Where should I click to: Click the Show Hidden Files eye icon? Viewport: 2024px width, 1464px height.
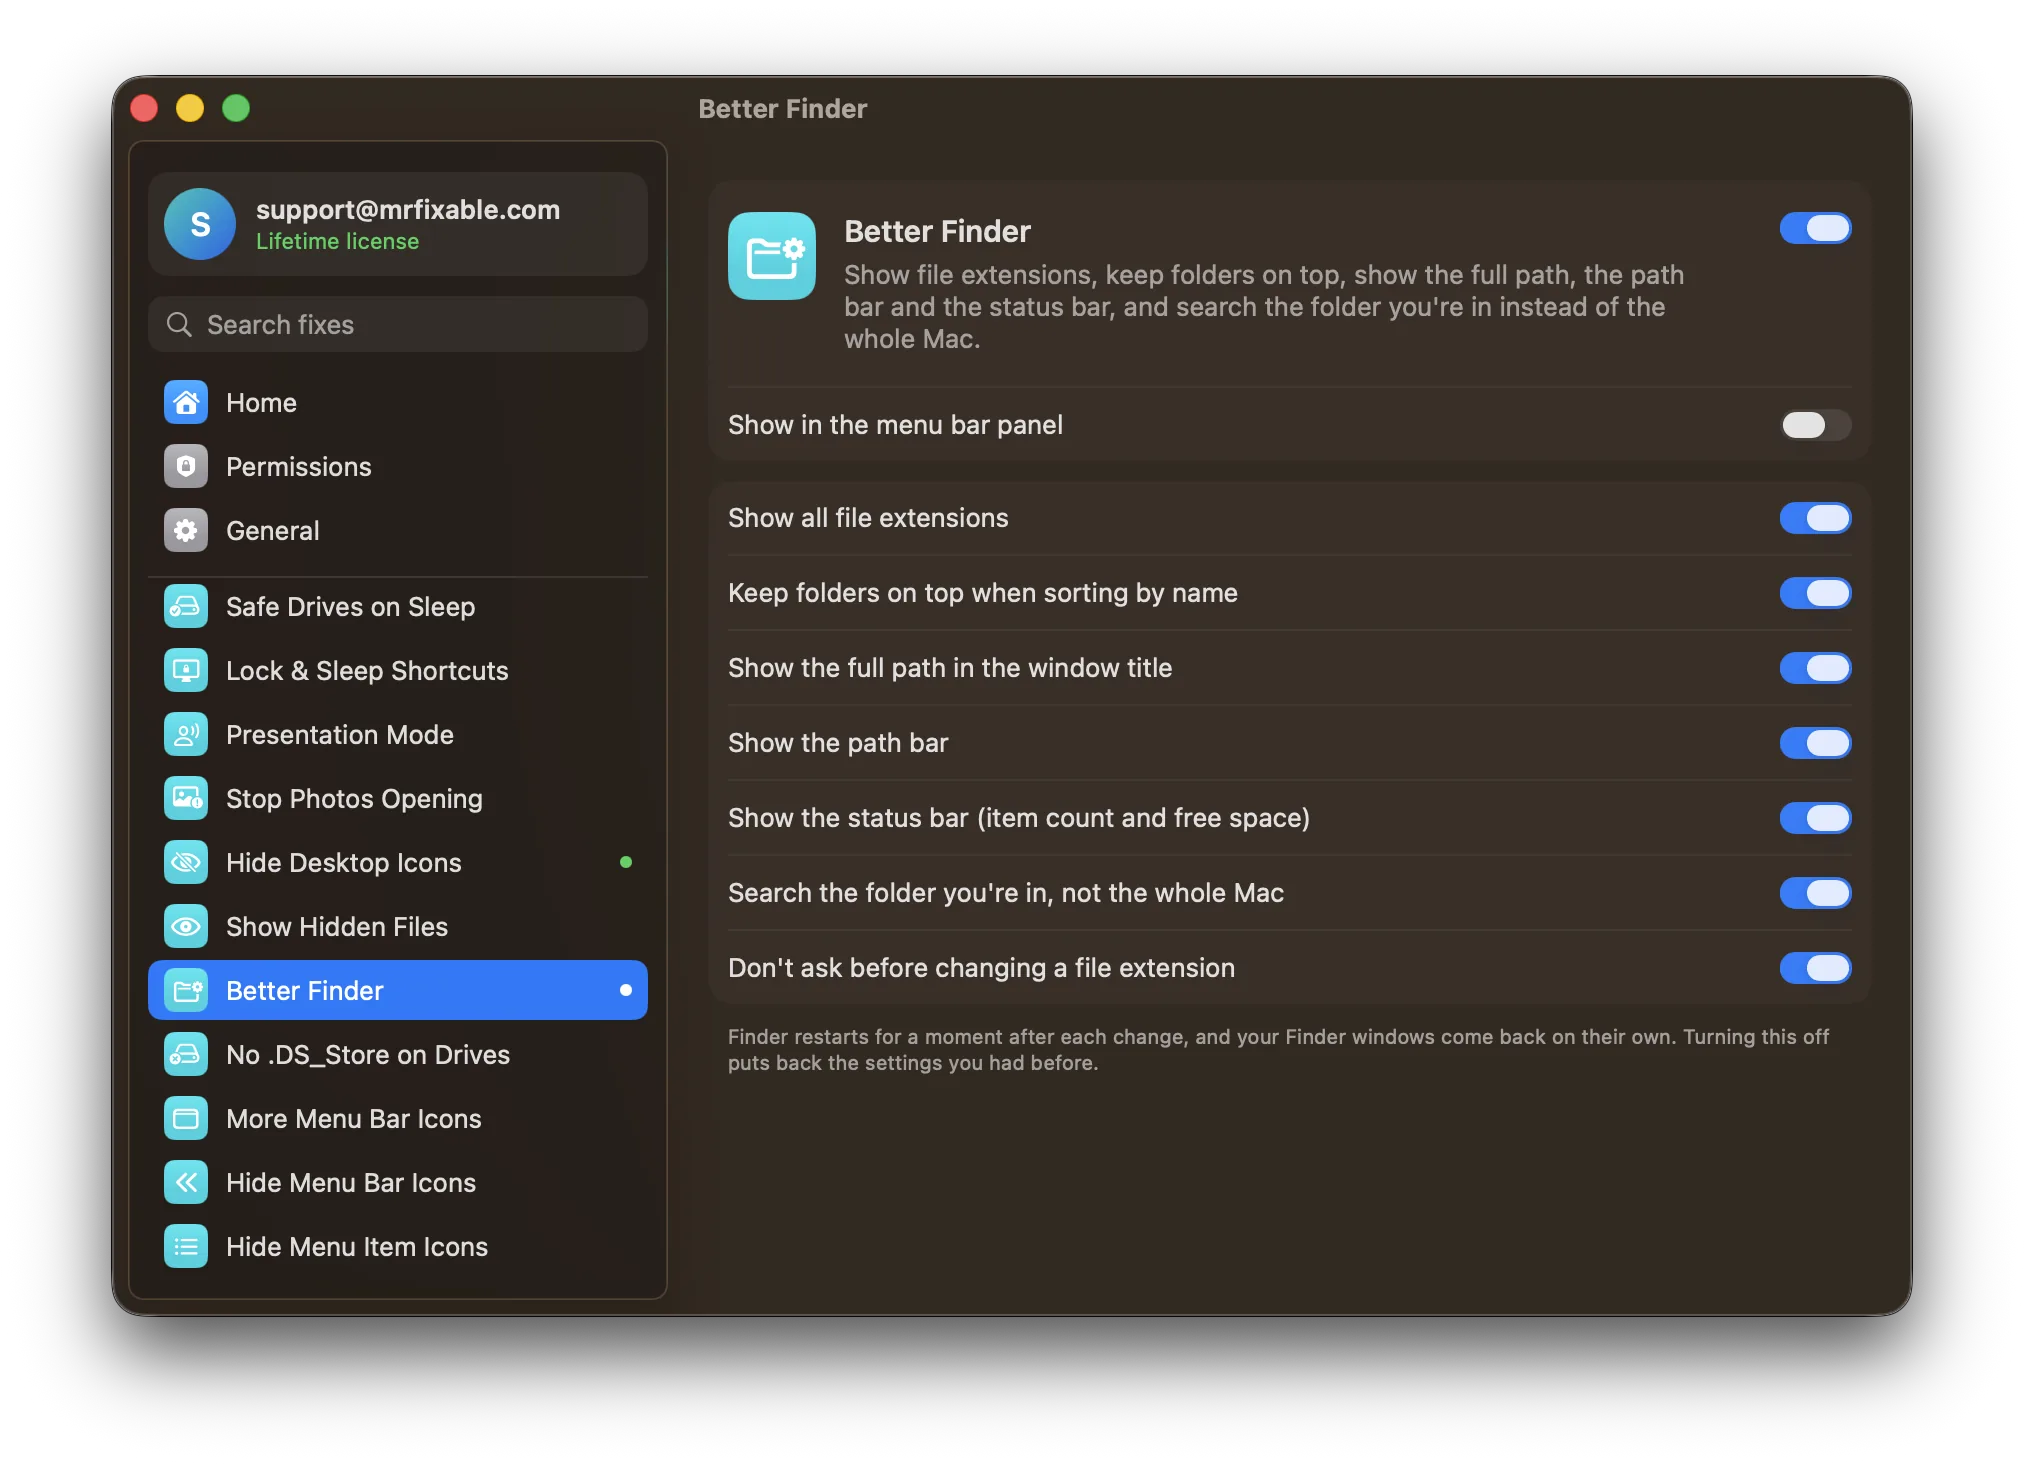[186, 926]
